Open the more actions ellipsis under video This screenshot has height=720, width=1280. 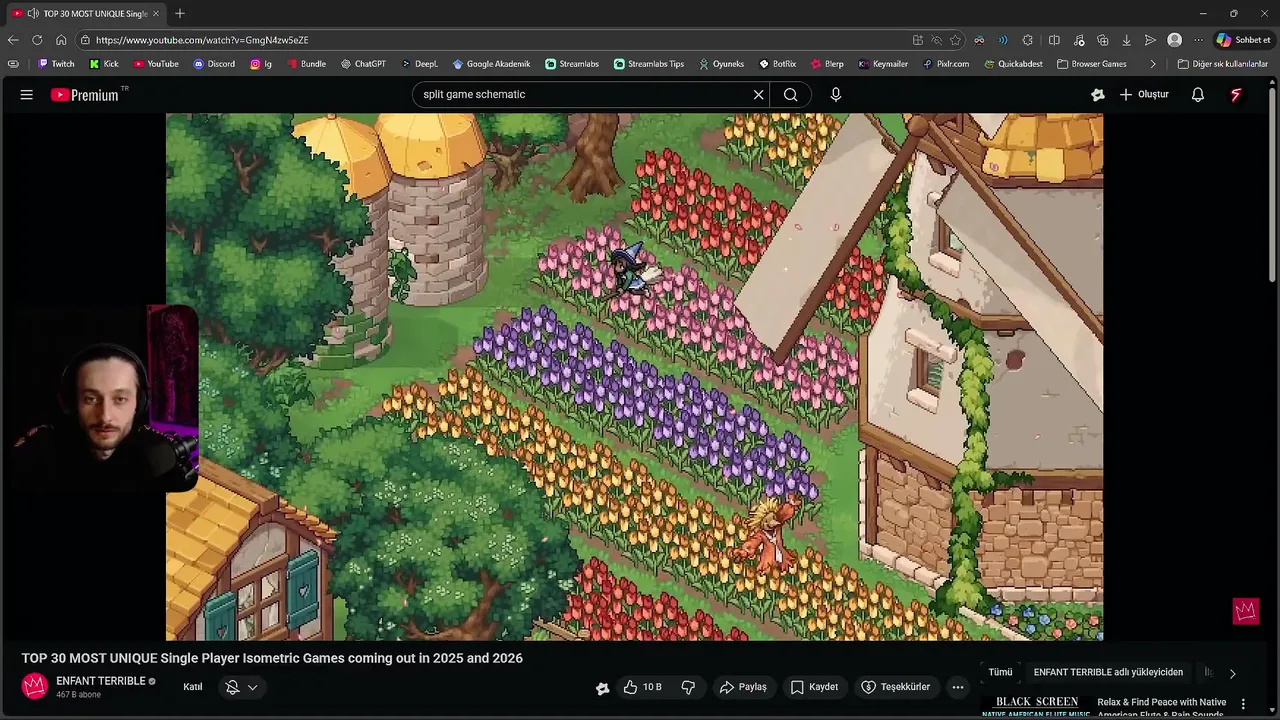click(958, 687)
